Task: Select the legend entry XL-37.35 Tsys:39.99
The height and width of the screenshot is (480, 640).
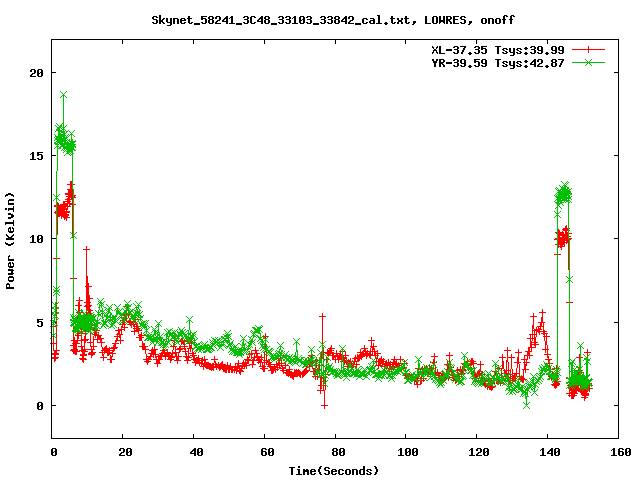Action: click(x=498, y=50)
